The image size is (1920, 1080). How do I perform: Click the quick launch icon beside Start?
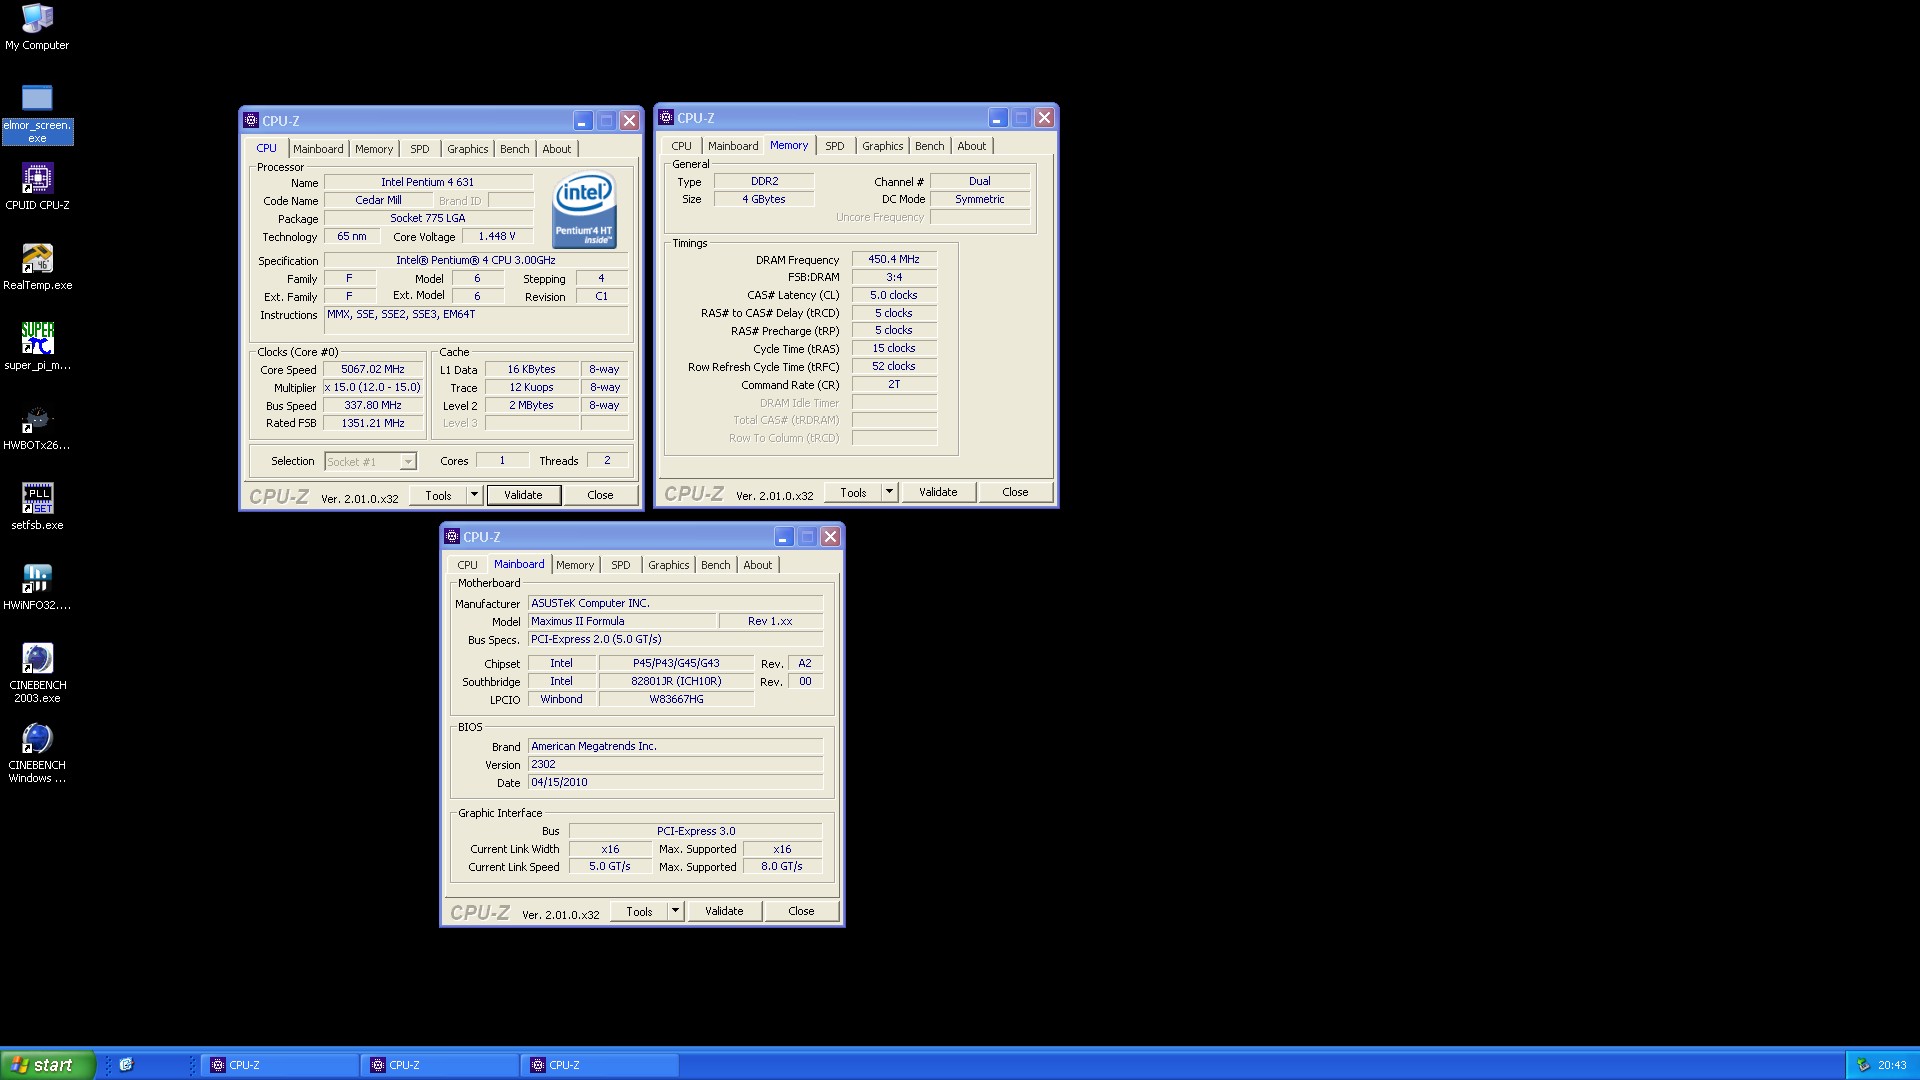(x=126, y=1065)
